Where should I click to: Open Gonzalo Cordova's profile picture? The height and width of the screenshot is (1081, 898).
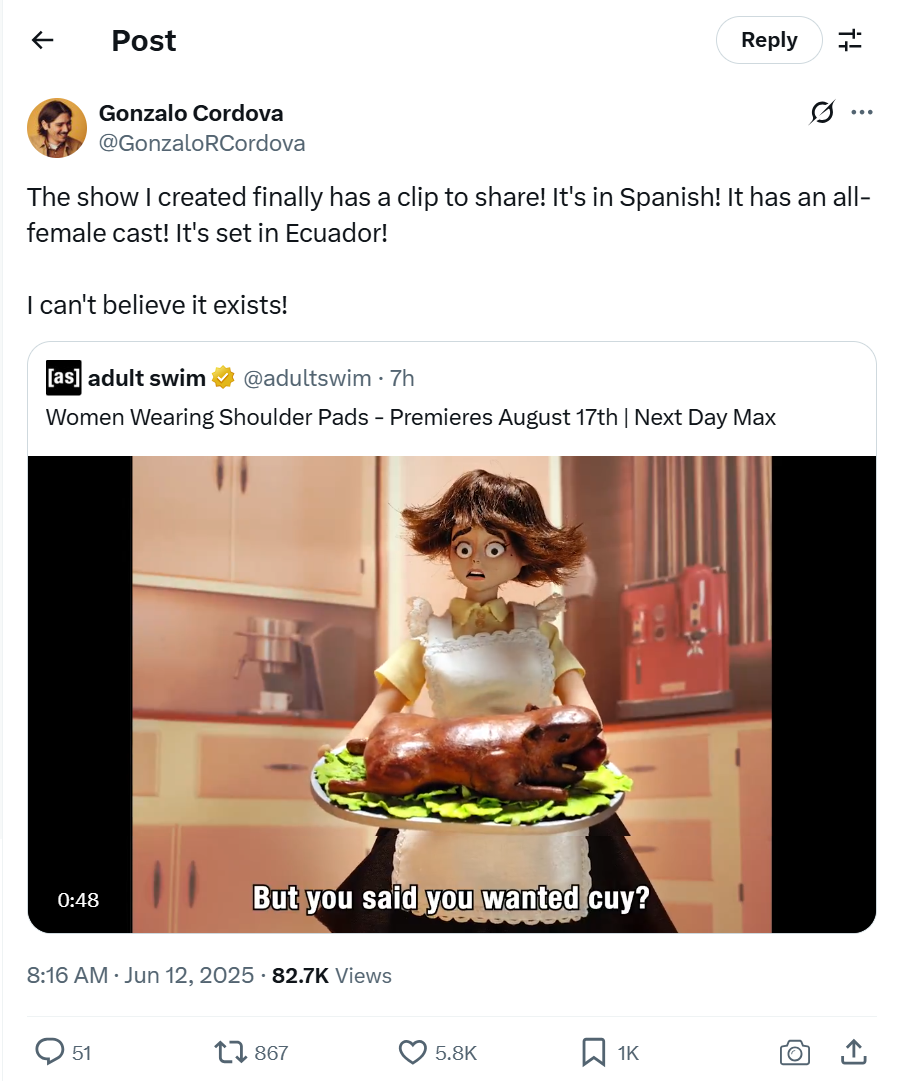tap(57, 128)
